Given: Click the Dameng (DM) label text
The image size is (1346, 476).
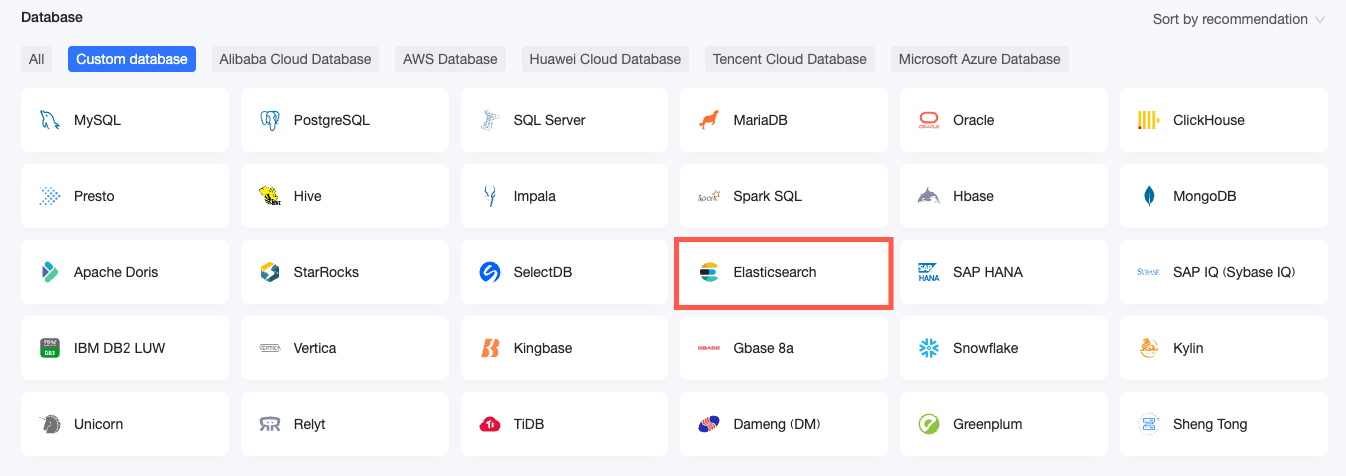Looking at the screenshot, I should click(777, 424).
